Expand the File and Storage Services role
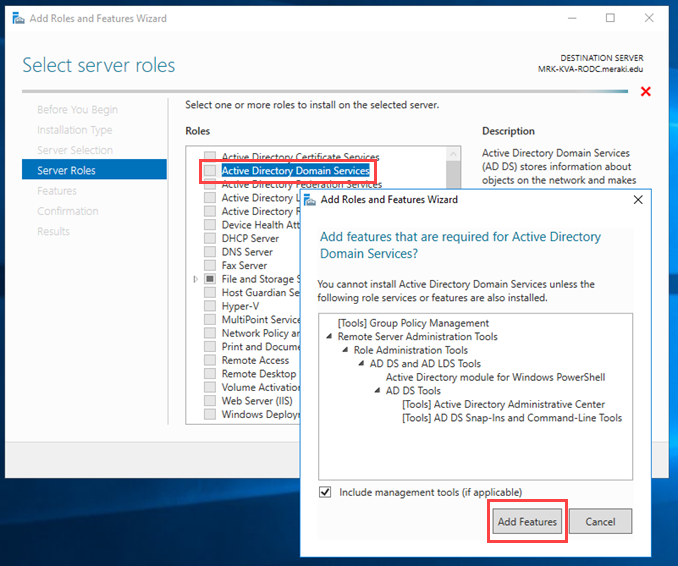Screen dimensions: 678x566 pyautogui.click(x=196, y=280)
